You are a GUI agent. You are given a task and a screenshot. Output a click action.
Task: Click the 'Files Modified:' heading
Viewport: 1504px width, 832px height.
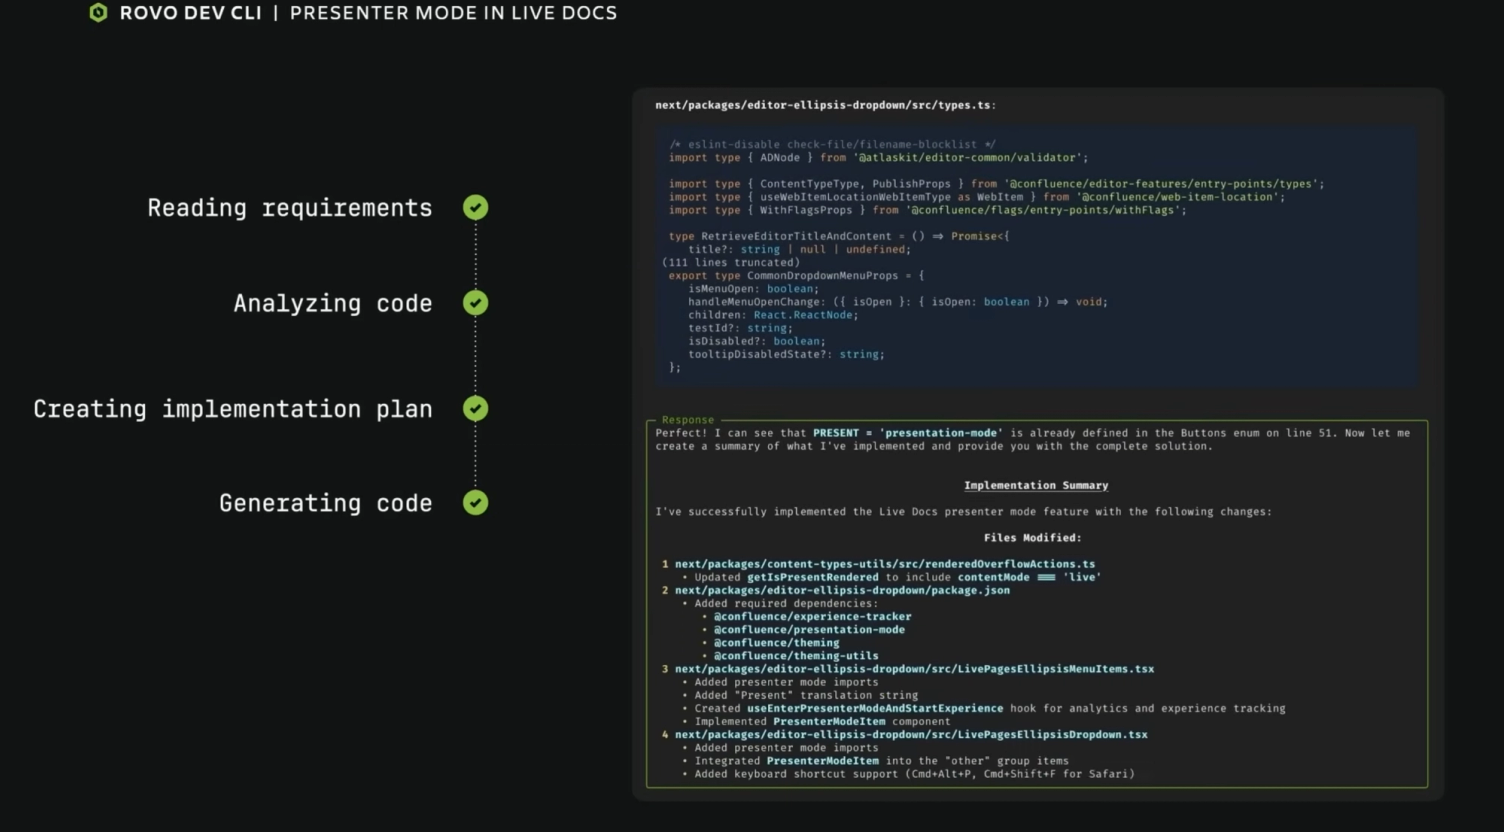pos(1032,538)
